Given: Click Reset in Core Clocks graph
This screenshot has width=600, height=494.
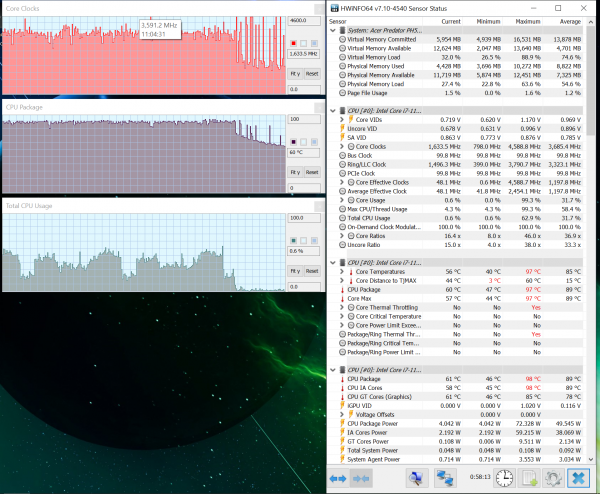Looking at the screenshot, I should pos(312,73).
